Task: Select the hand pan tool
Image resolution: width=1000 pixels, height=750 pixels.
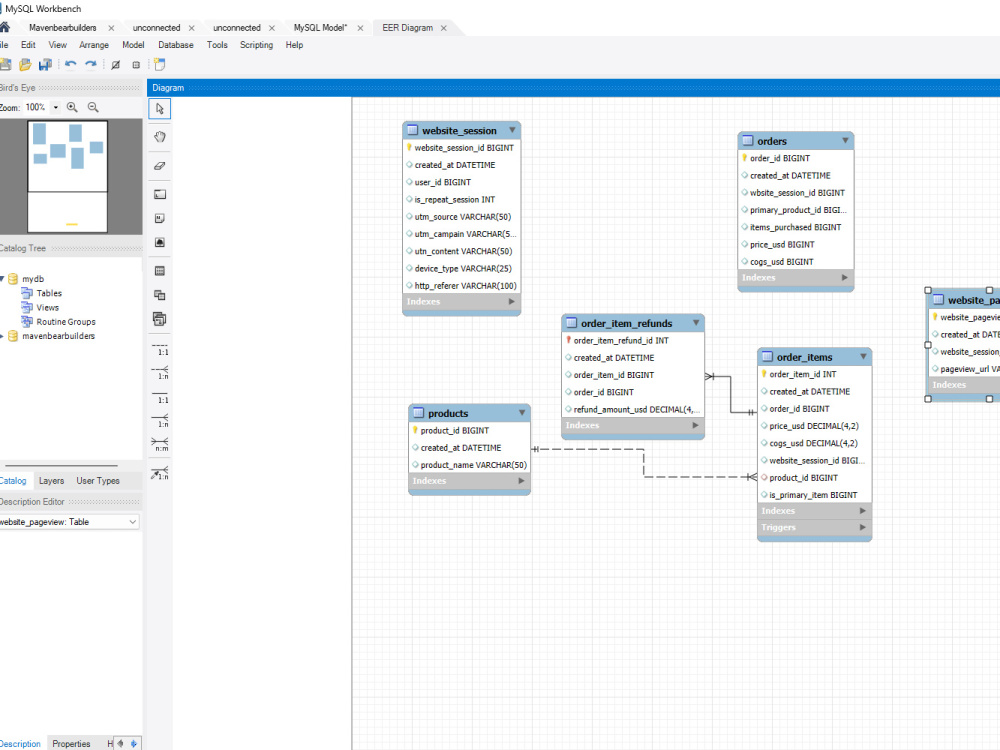Action: click(x=159, y=136)
